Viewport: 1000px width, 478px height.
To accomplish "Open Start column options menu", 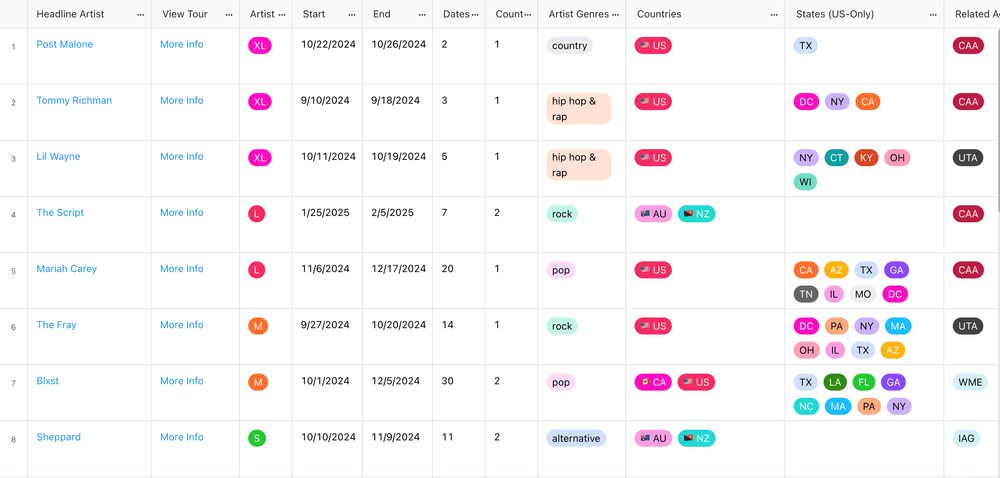I will pyautogui.click(x=352, y=14).
